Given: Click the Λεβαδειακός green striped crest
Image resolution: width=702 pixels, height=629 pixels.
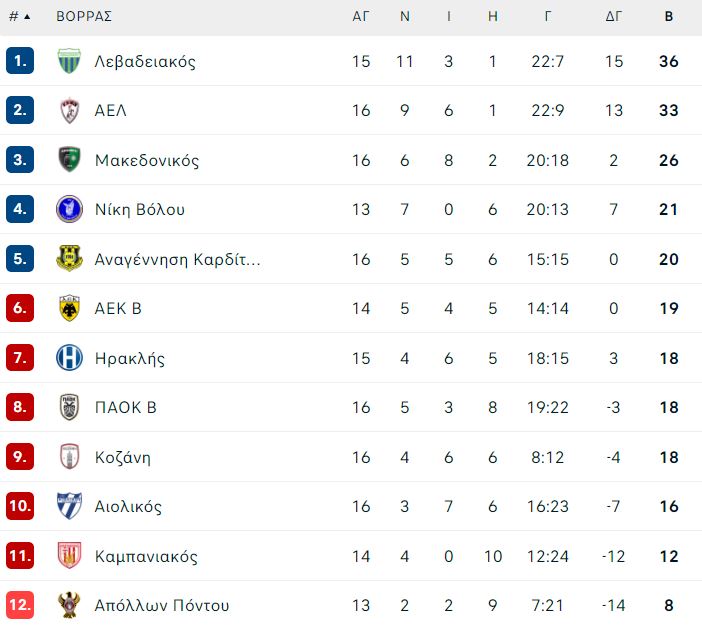Looking at the screenshot, I should (x=69, y=61).
